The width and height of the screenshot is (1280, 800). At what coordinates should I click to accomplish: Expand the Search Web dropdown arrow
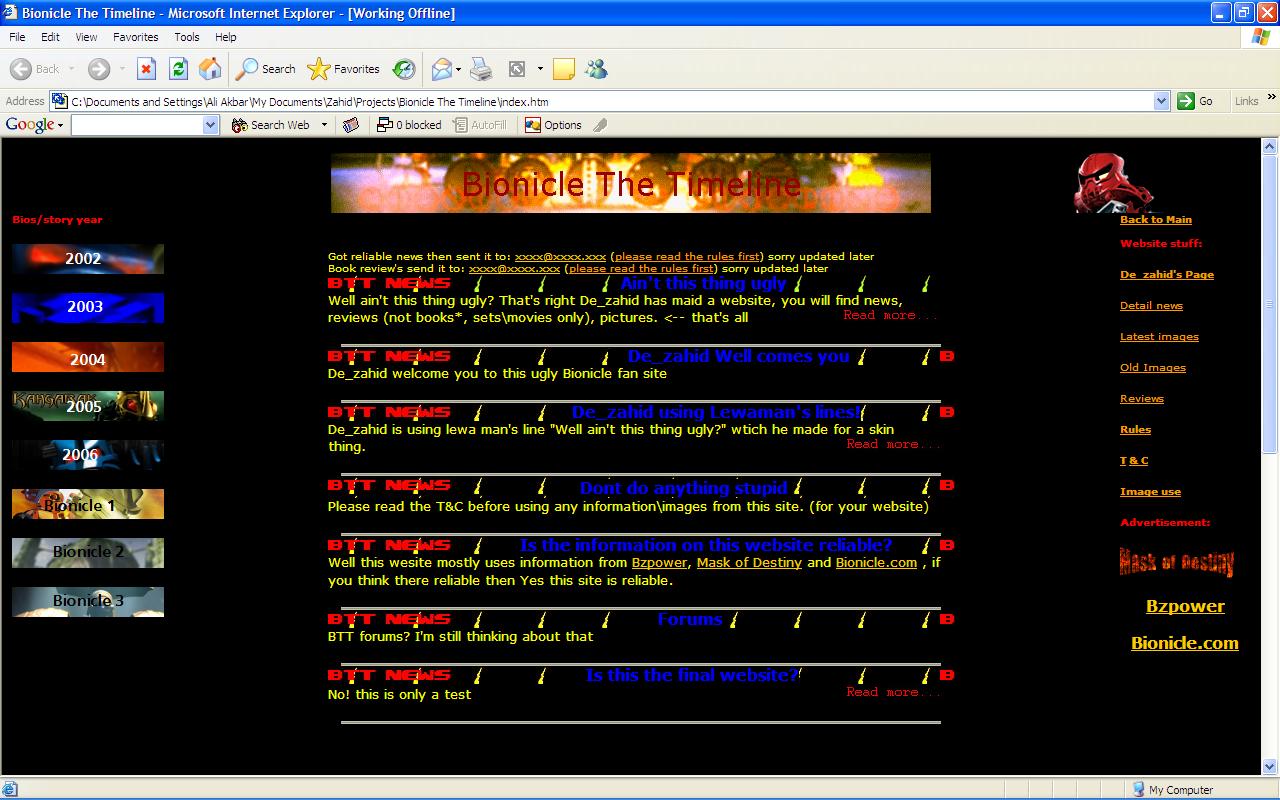324,125
